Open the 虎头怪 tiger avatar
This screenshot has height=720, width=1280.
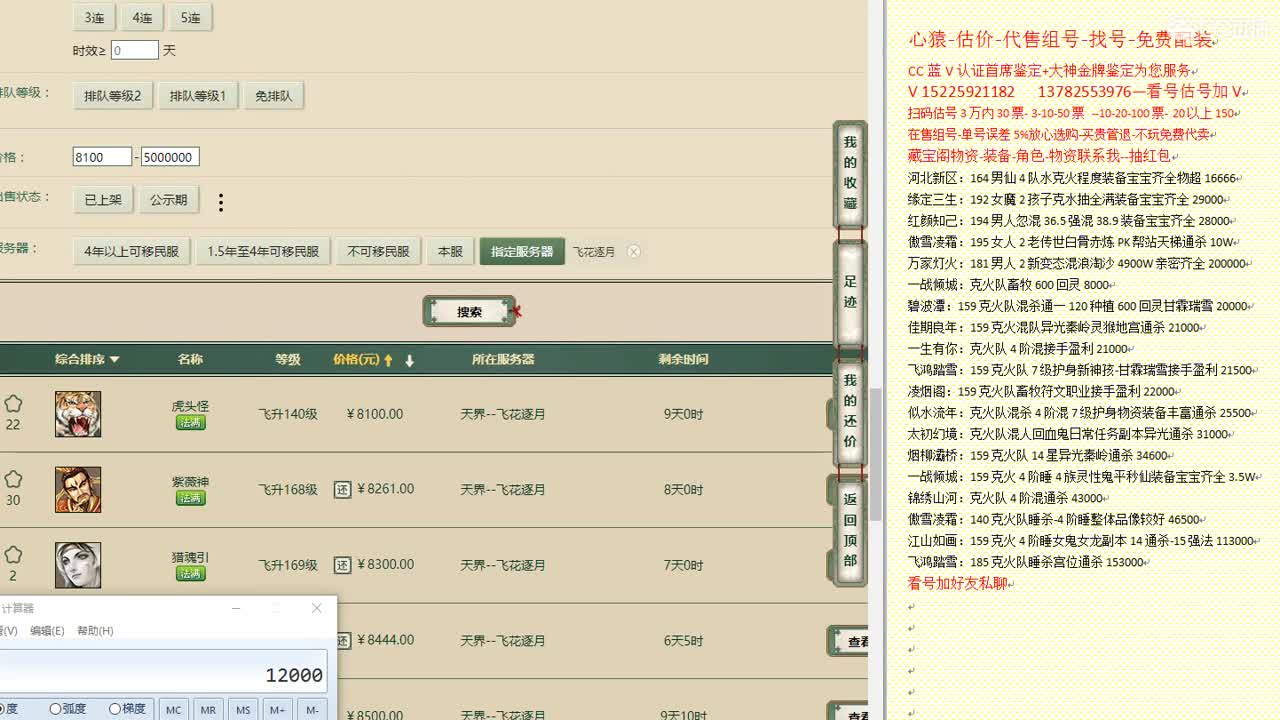click(78, 414)
